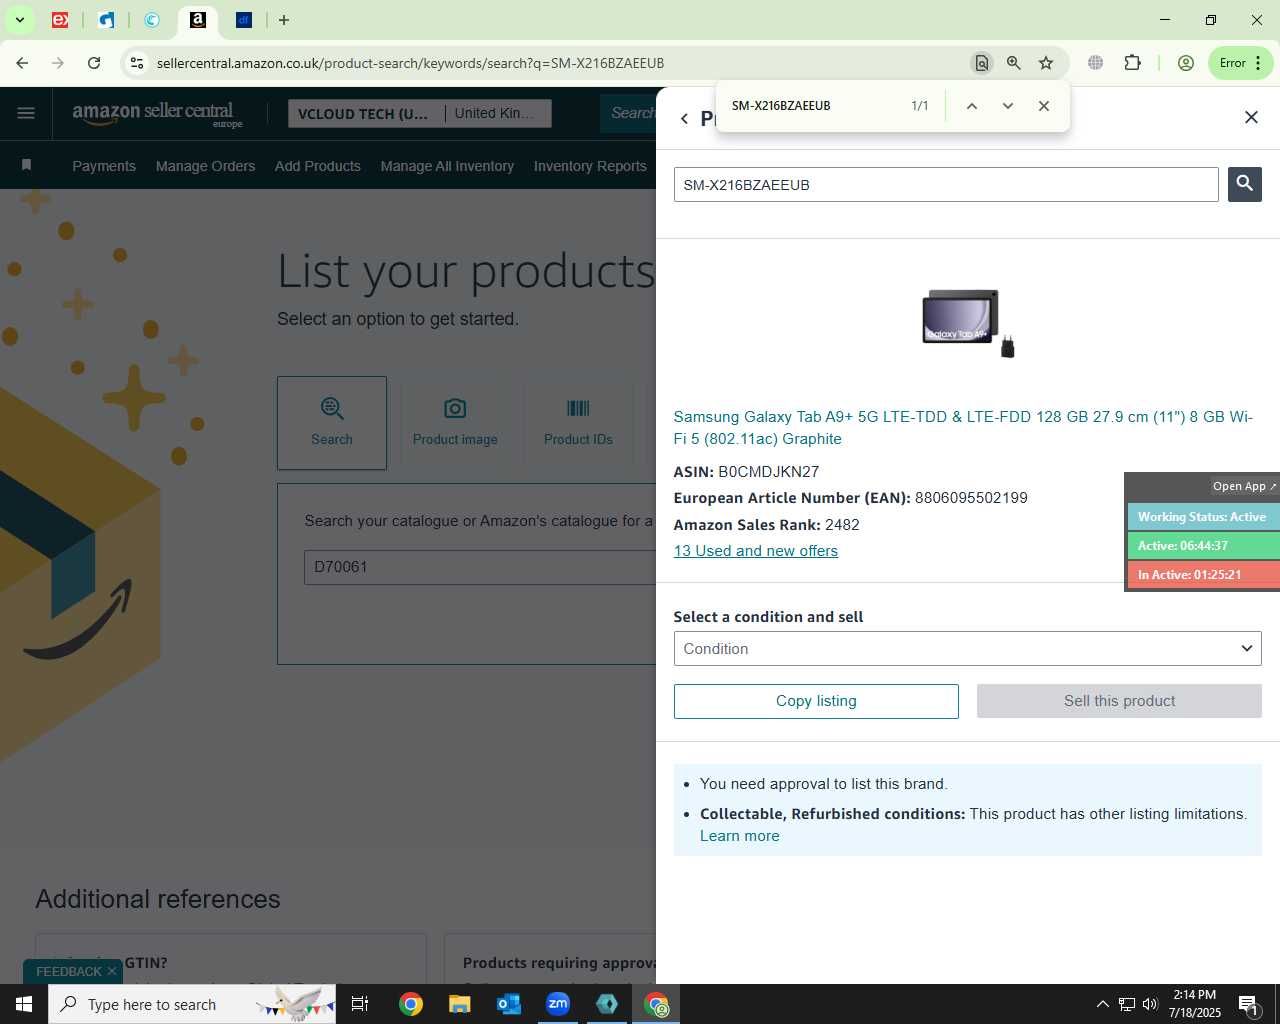Switch to the second browser tab
This screenshot has width=1280, height=1024.
pos(106,20)
